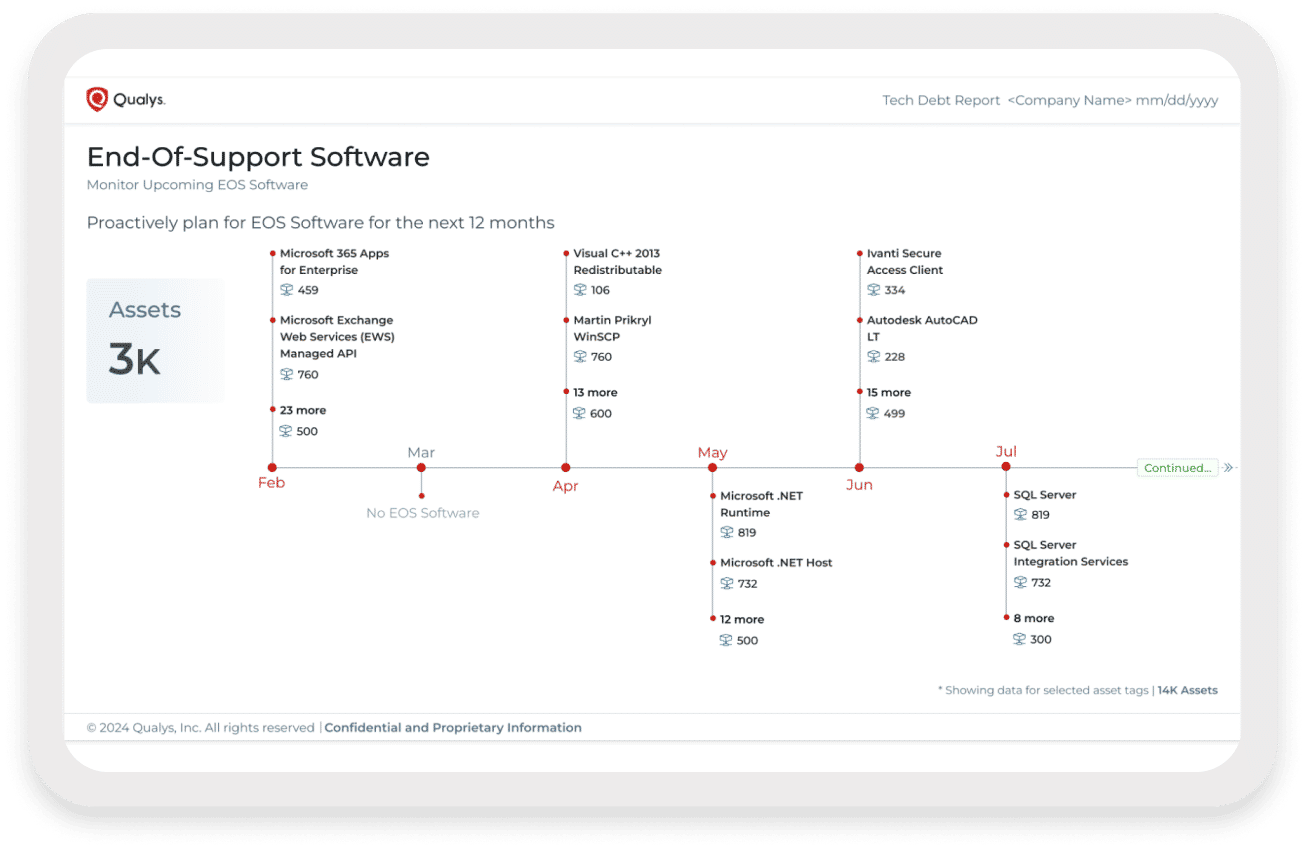Click the Assets 3K summary card
Viewport: 1305px width, 849px height.
155,341
